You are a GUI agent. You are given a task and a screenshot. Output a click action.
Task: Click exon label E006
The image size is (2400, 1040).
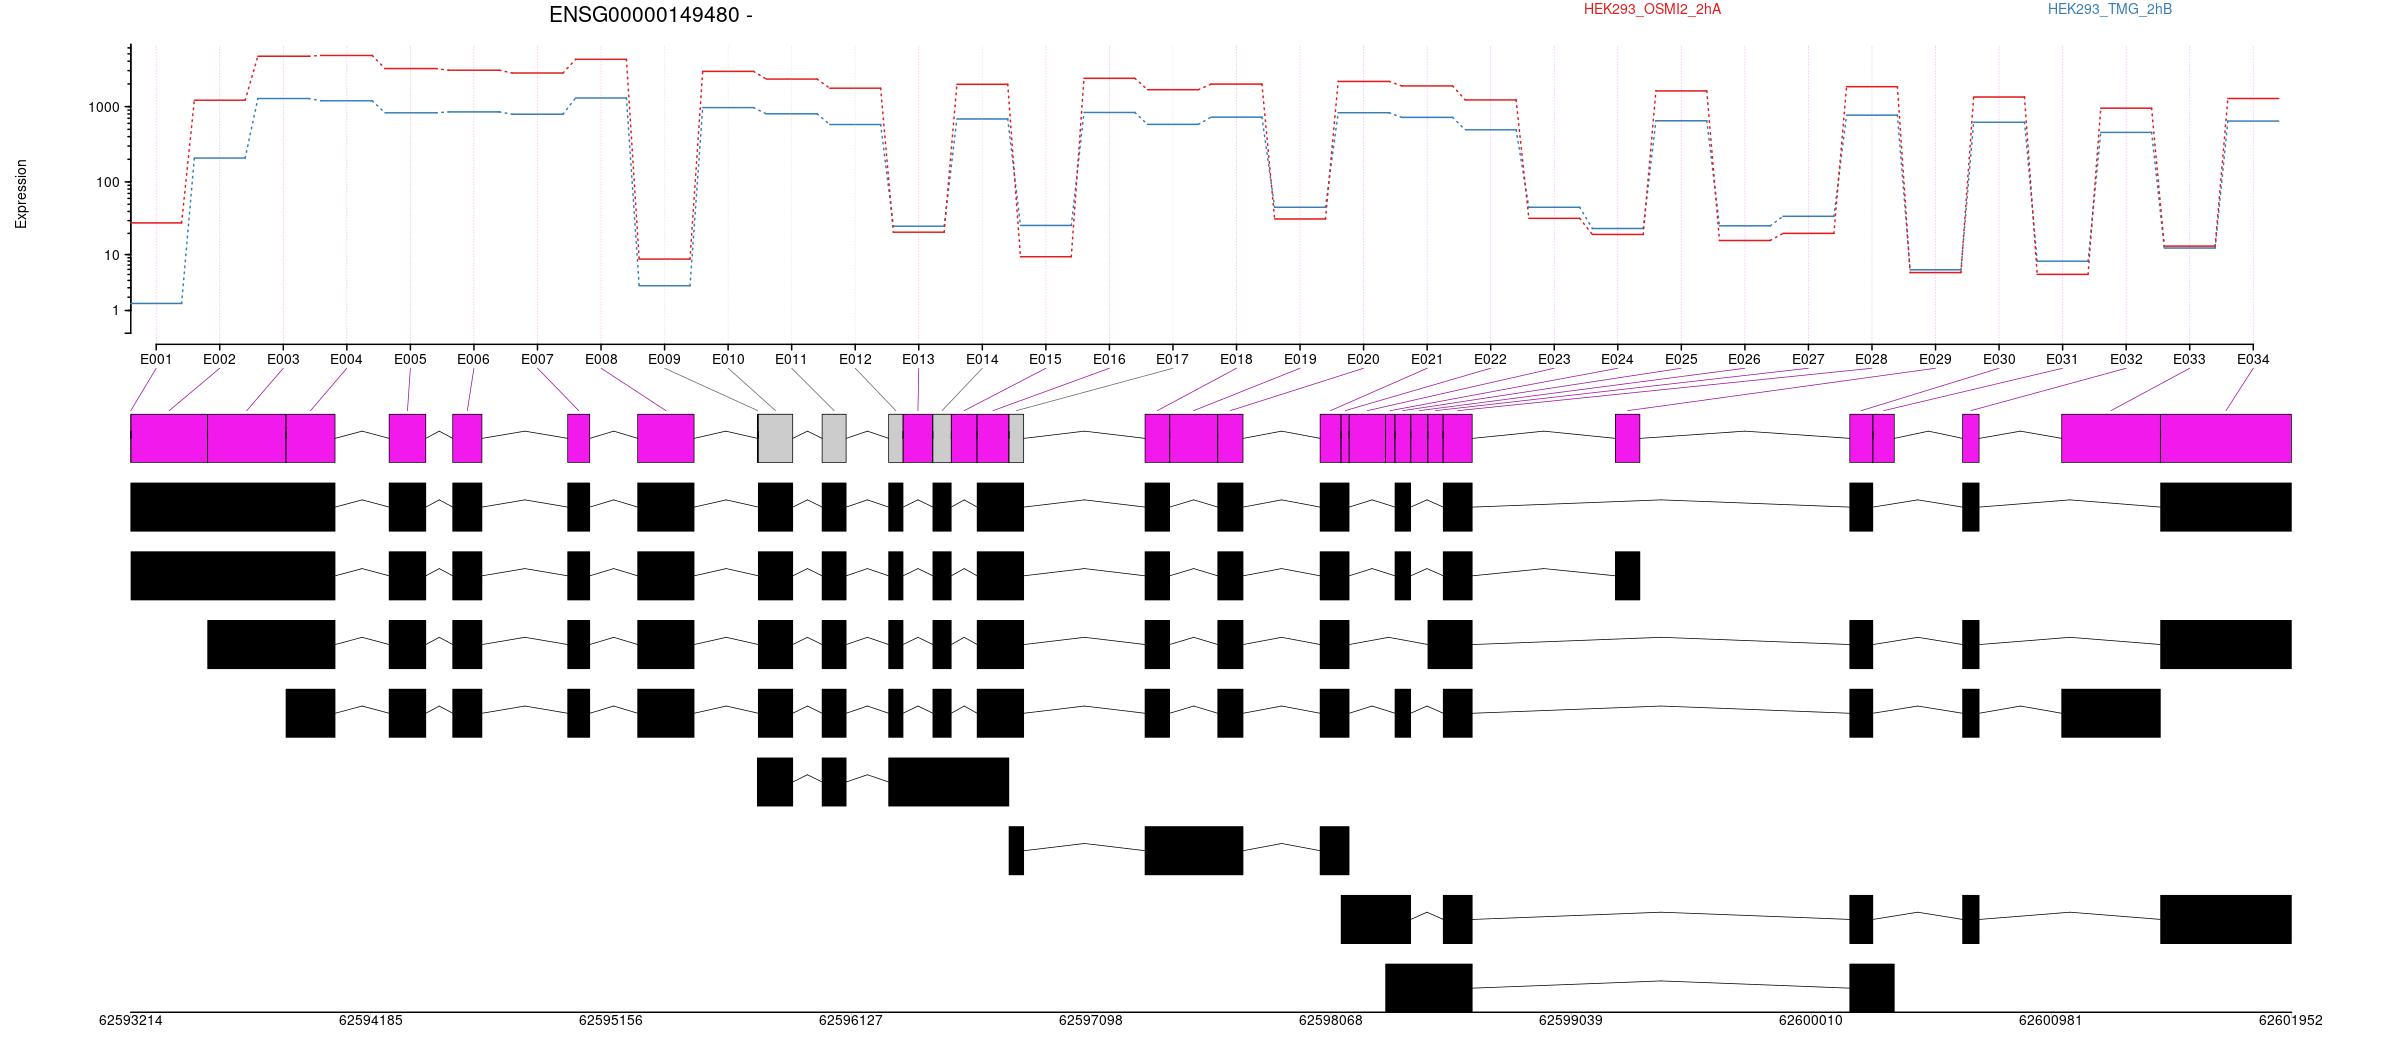pos(473,359)
